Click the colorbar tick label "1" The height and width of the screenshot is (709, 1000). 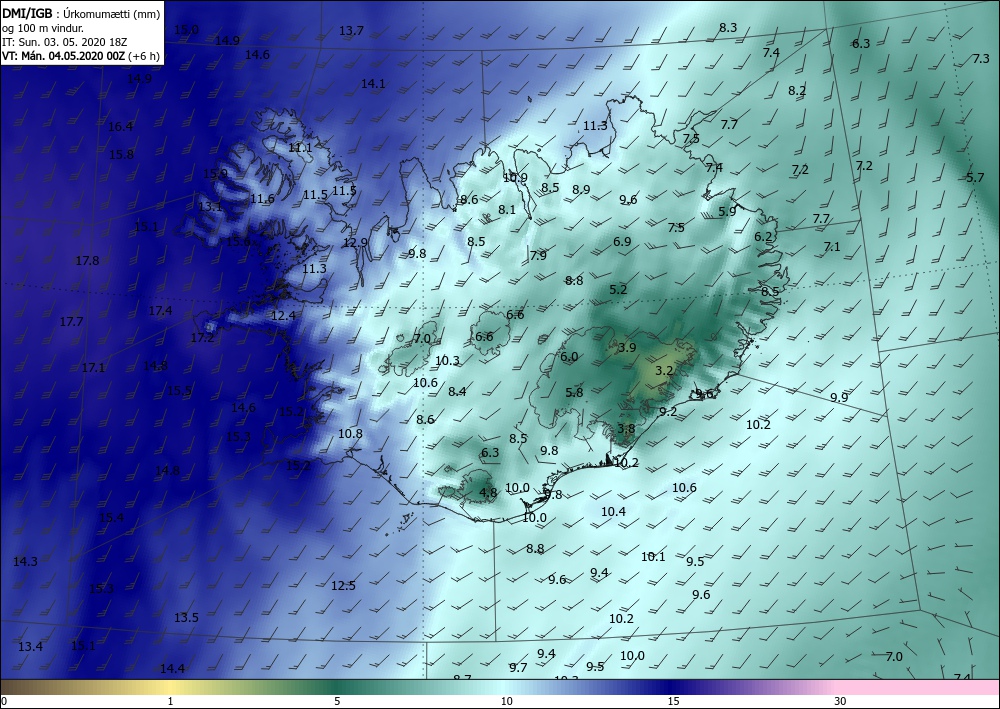[170, 701]
